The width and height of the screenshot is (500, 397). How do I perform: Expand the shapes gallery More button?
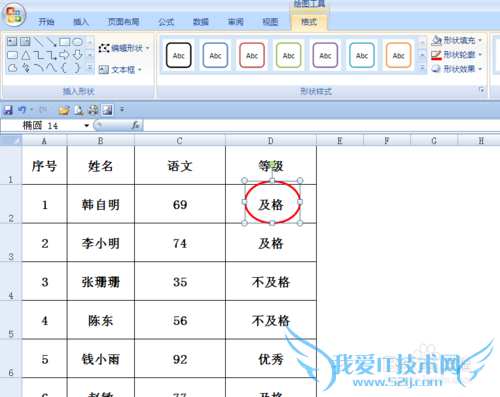pos(90,68)
